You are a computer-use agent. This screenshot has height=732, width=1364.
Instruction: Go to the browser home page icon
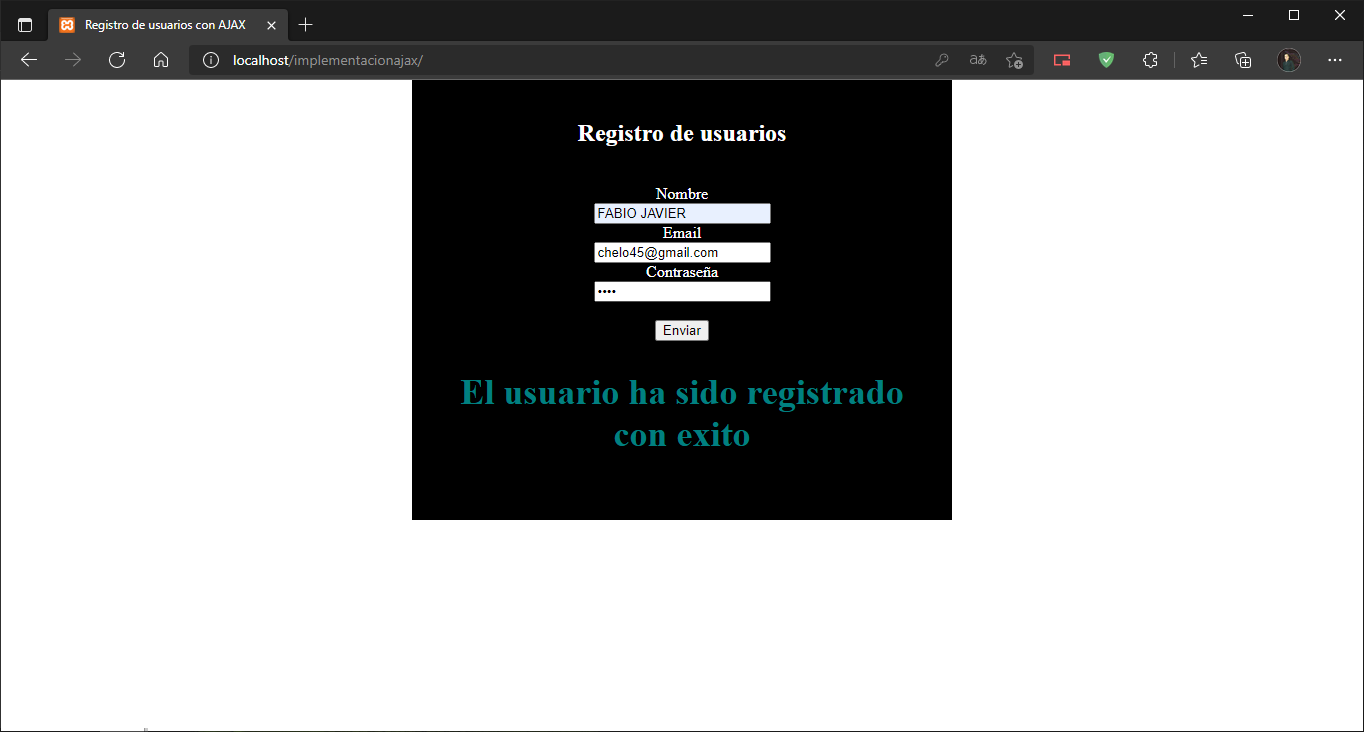coord(161,60)
